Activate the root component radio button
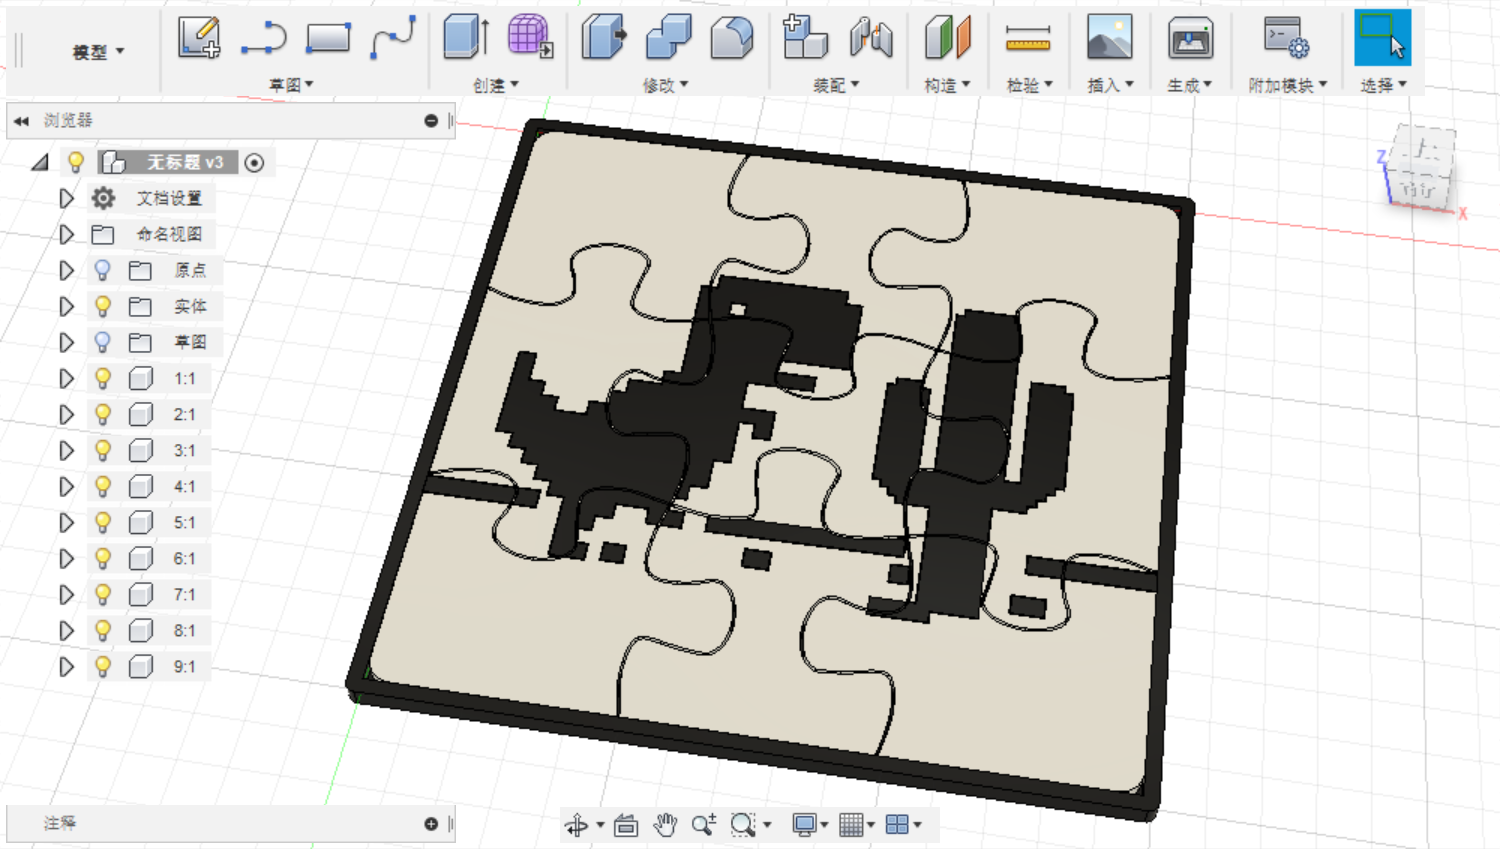1500x849 pixels. (x=254, y=163)
